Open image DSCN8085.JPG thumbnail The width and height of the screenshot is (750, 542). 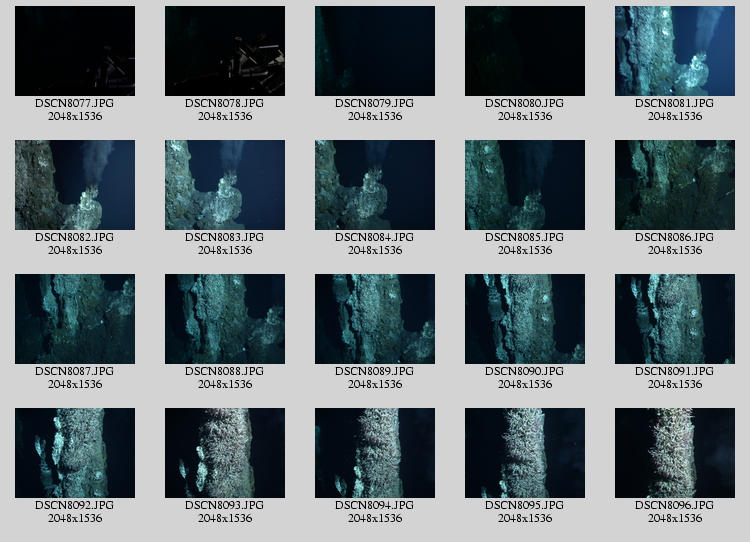525,185
